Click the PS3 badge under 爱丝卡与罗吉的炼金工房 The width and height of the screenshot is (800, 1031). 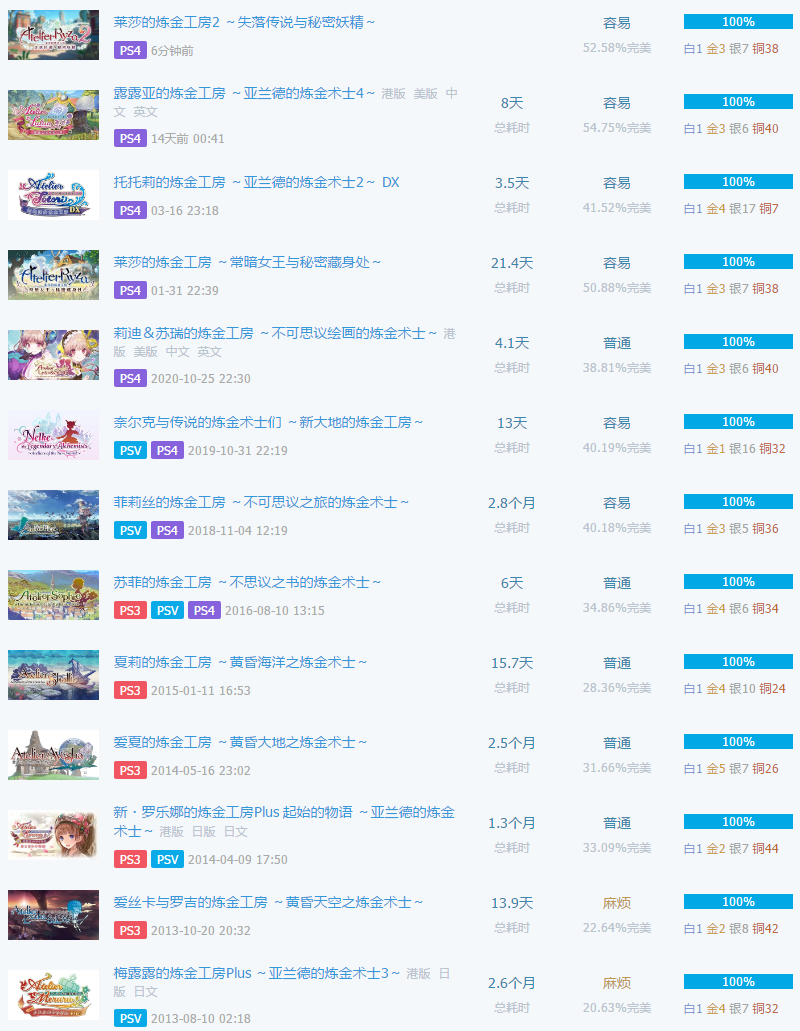point(130,930)
